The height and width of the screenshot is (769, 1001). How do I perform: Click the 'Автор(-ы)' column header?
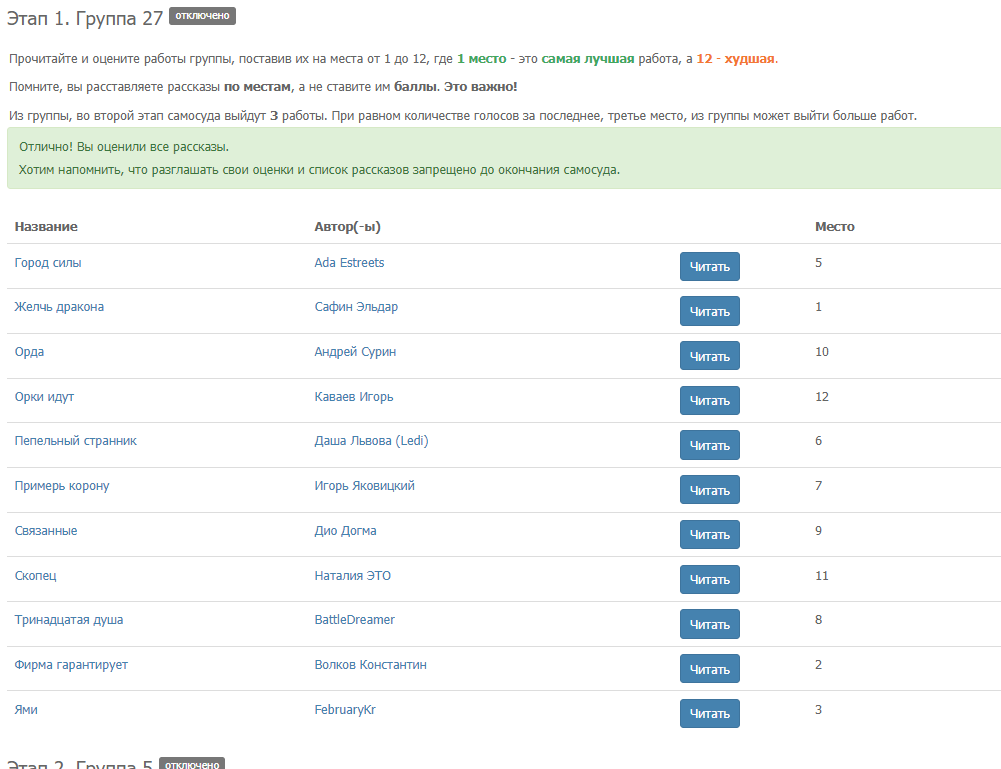[x=347, y=227]
